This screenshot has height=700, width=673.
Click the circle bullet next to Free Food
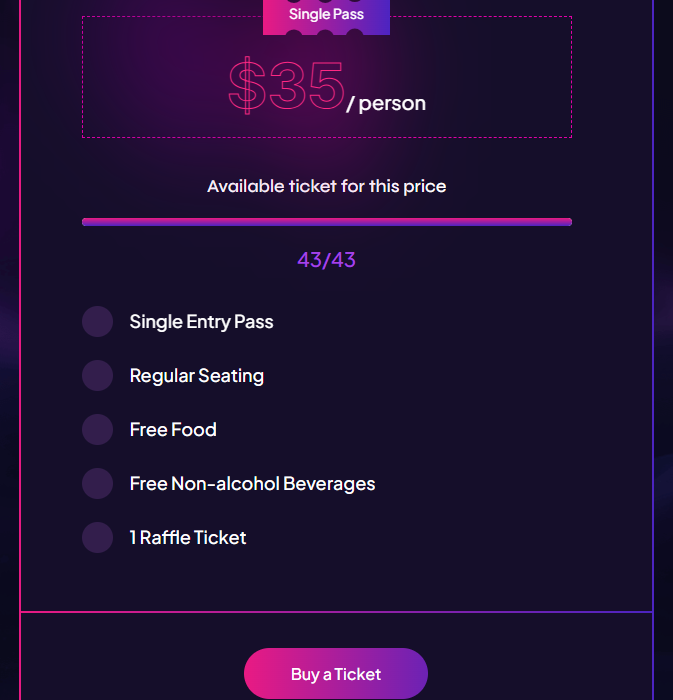tap(97, 430)
